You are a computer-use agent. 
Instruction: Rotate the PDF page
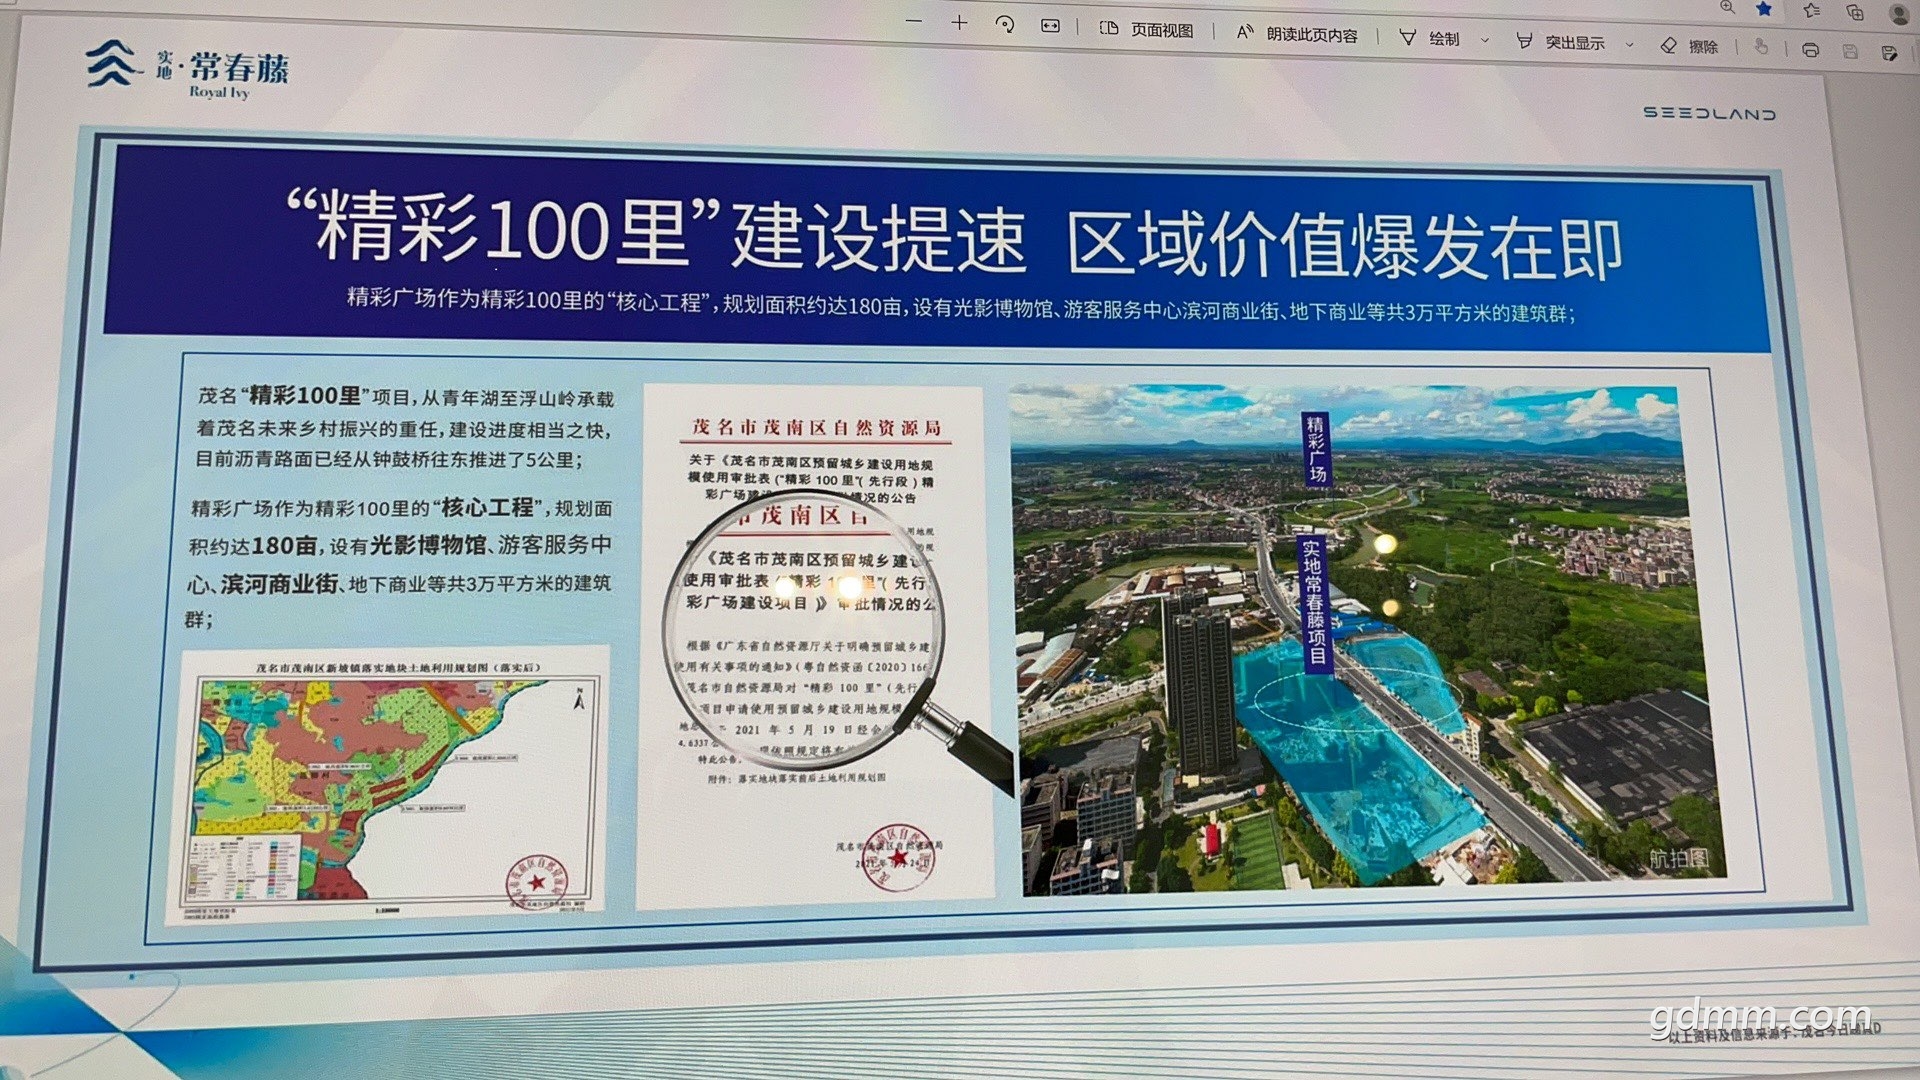pos(1005,25)
